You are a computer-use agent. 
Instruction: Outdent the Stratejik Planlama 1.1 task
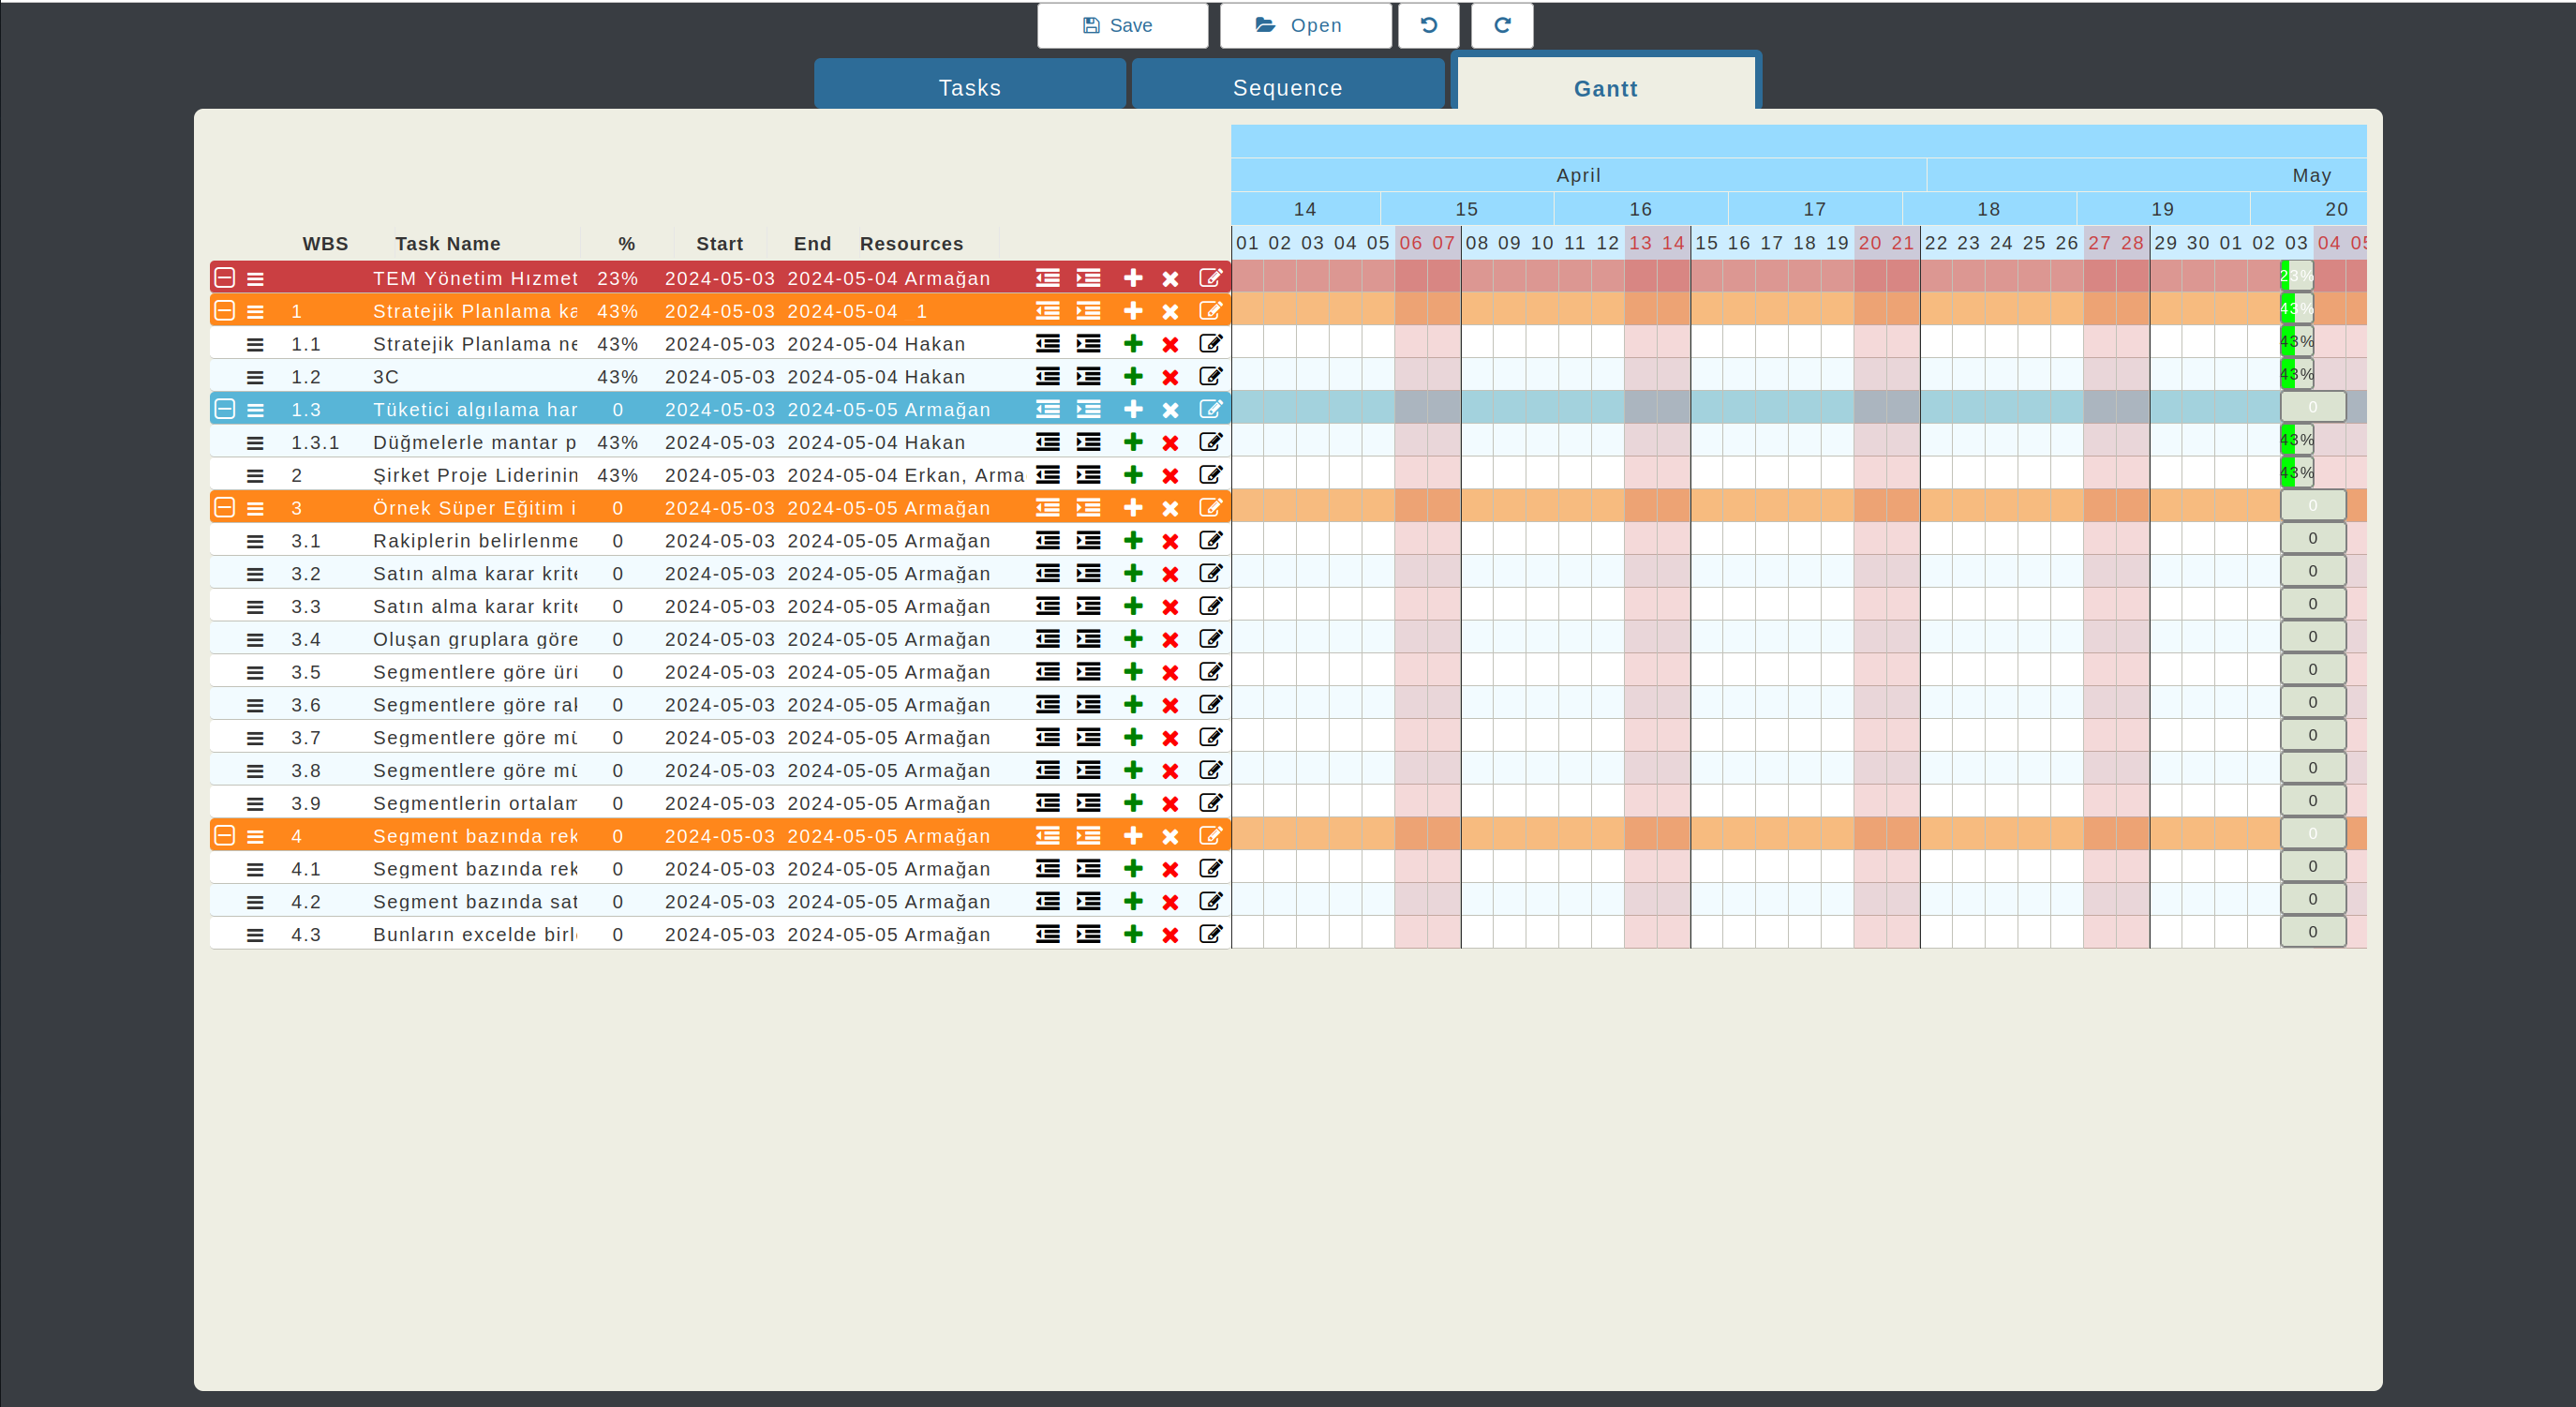tap(1047, 344)
